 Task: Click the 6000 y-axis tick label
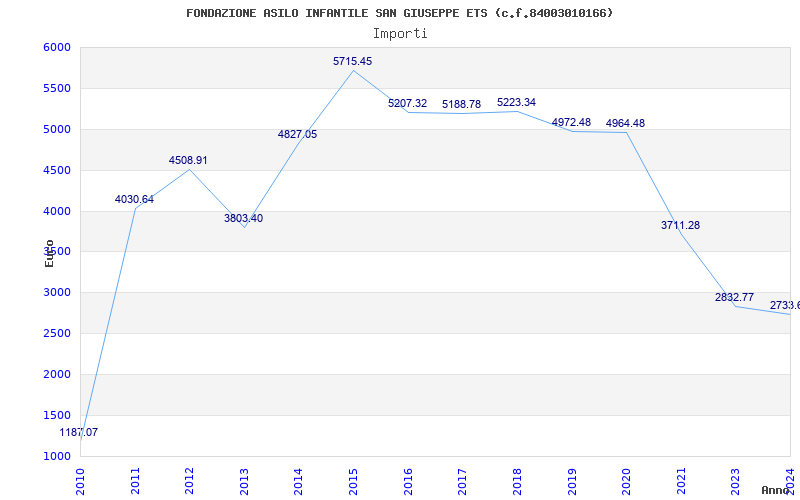pos(57,47)
